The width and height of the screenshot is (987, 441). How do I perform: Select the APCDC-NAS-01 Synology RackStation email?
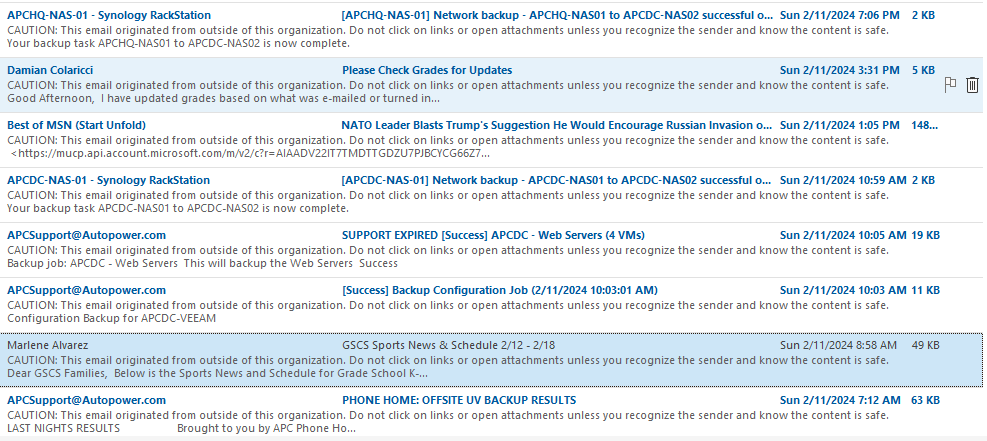[x=108, y=180]
